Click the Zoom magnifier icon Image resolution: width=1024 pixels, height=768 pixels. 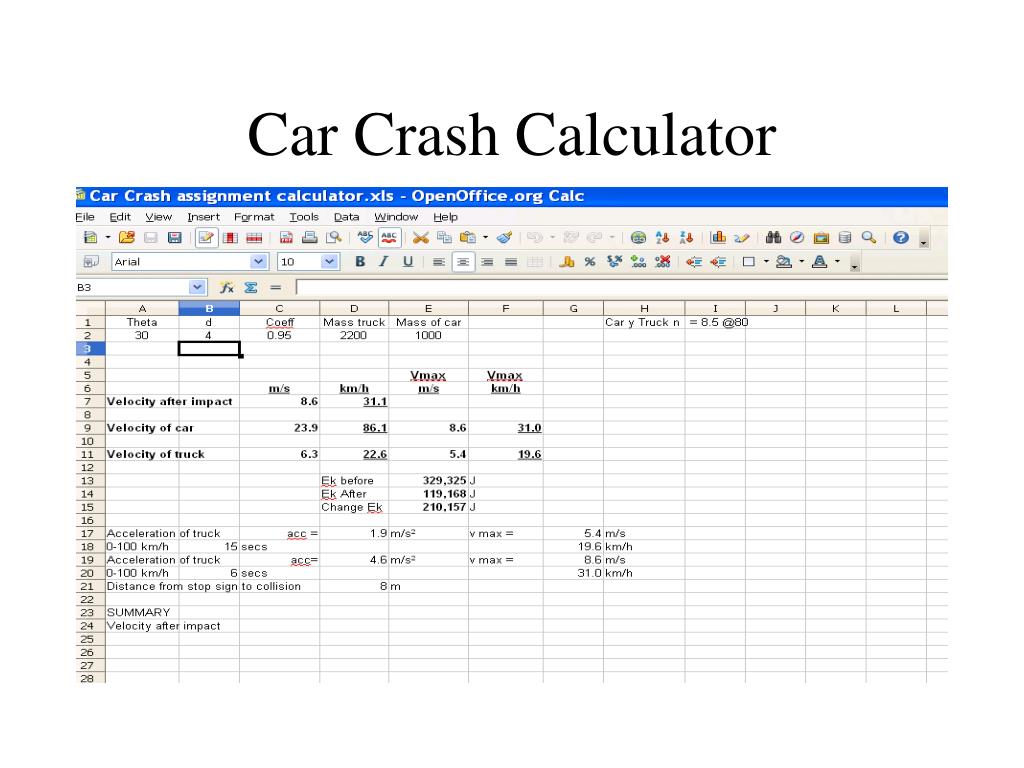pyautogui.click(x=869, y=238)
